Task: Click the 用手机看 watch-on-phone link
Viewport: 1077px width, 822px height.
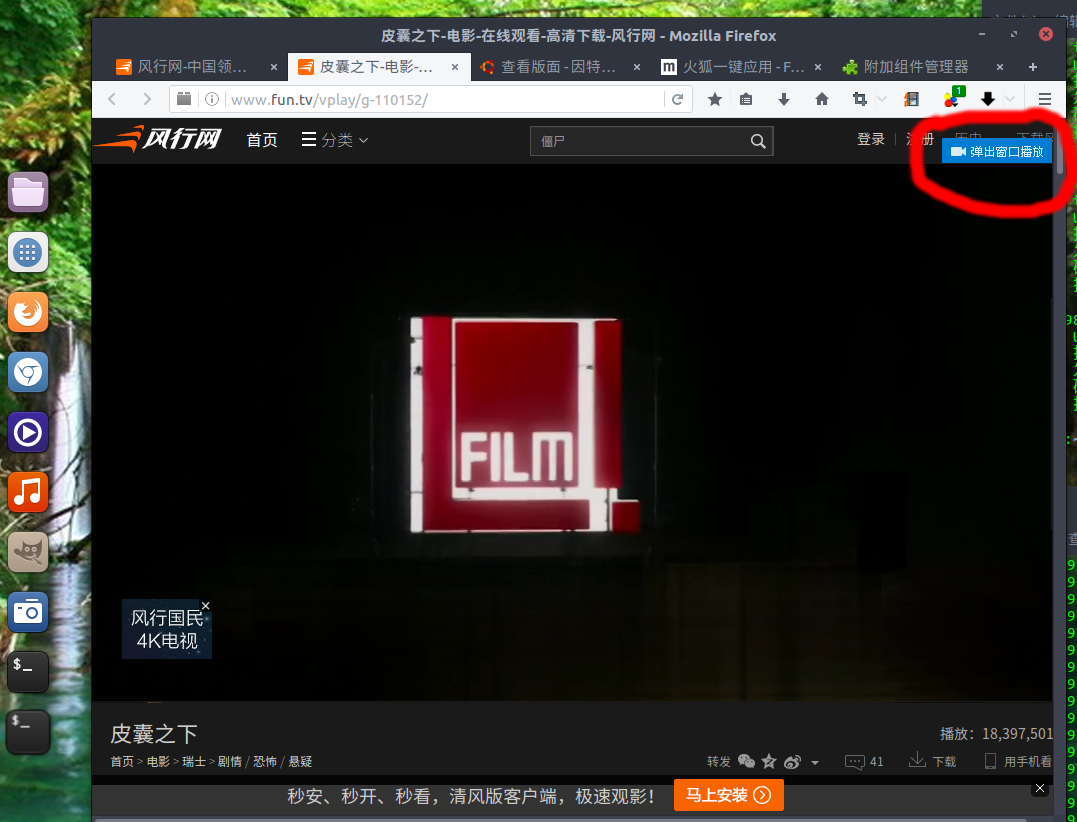Action: 1018,761
